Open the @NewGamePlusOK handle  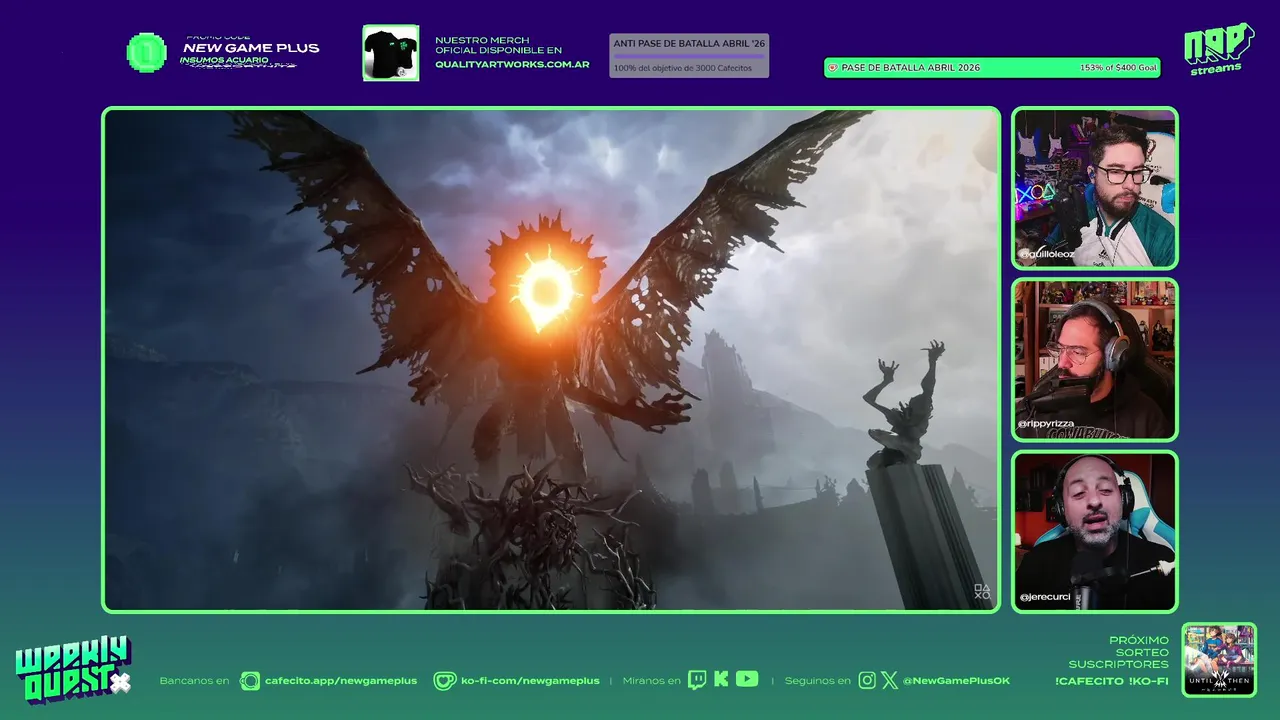pos(956,681)
